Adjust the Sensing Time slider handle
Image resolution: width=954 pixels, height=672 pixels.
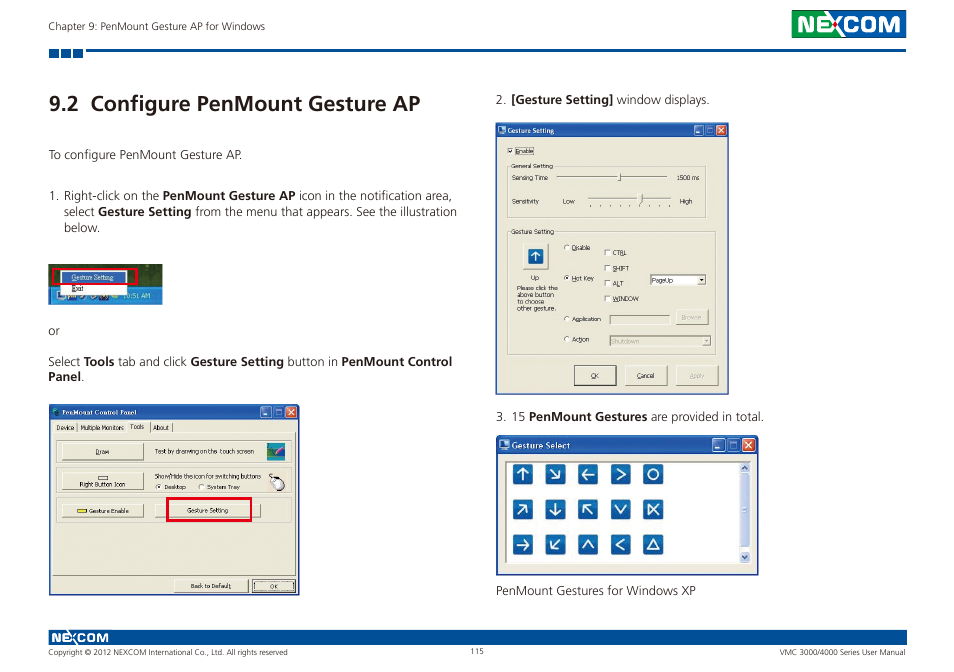pyautogui.click(x=620, y=177)
